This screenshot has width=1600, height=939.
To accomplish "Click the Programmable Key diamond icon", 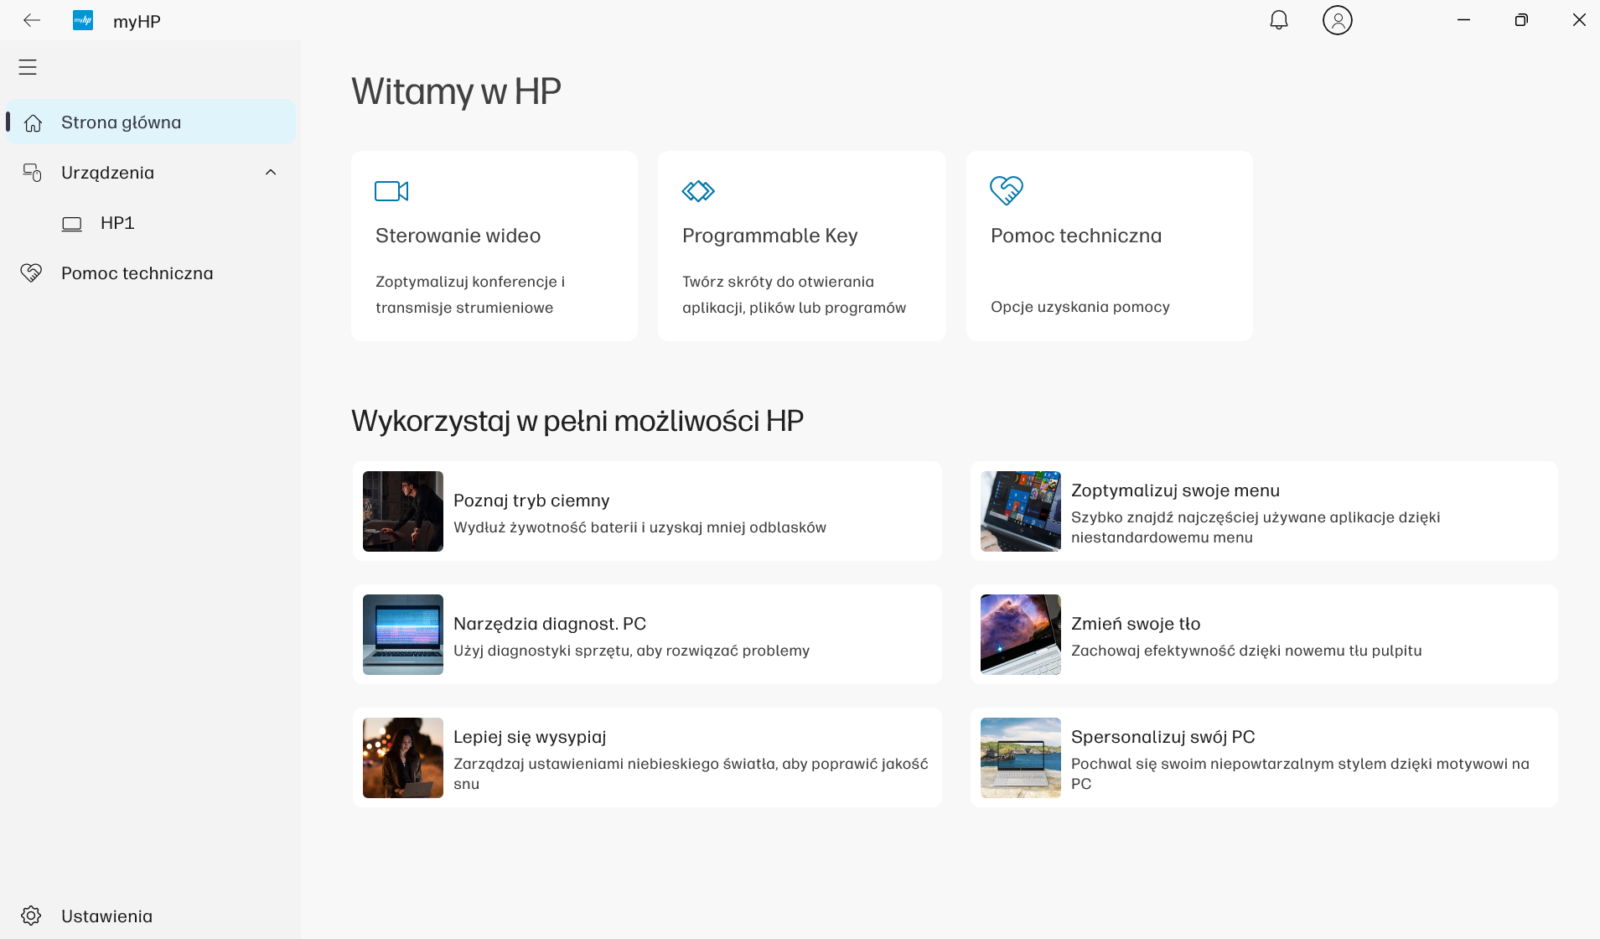I will pos(698,191).
